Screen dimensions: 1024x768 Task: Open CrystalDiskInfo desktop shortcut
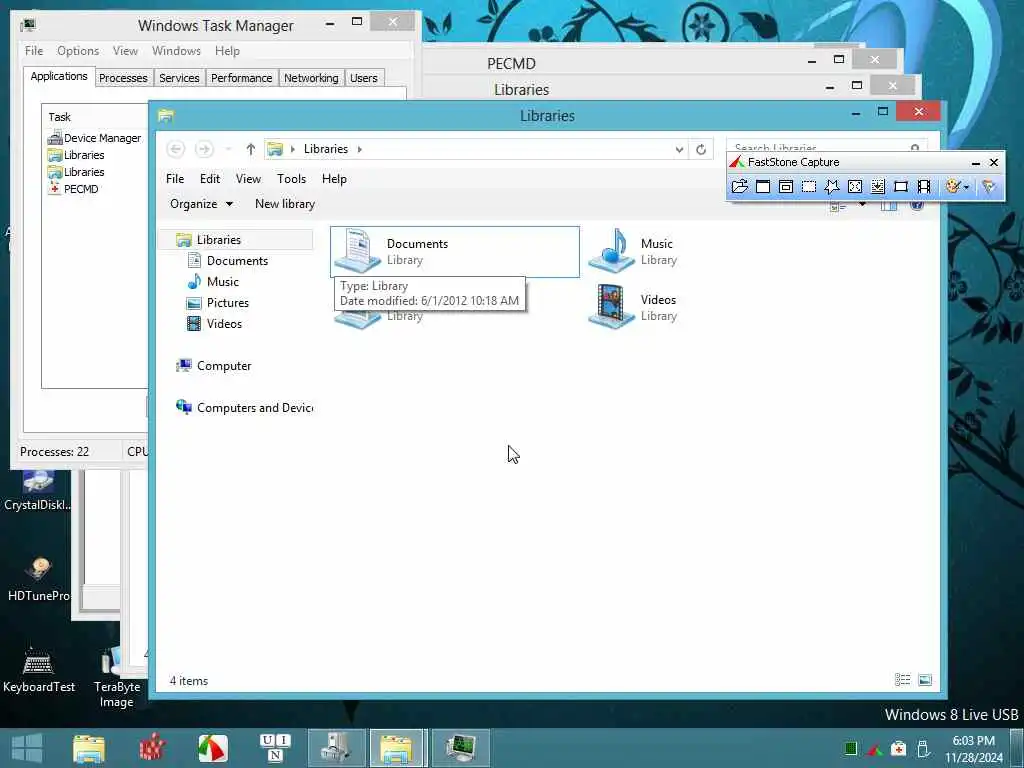coord(38,491)
